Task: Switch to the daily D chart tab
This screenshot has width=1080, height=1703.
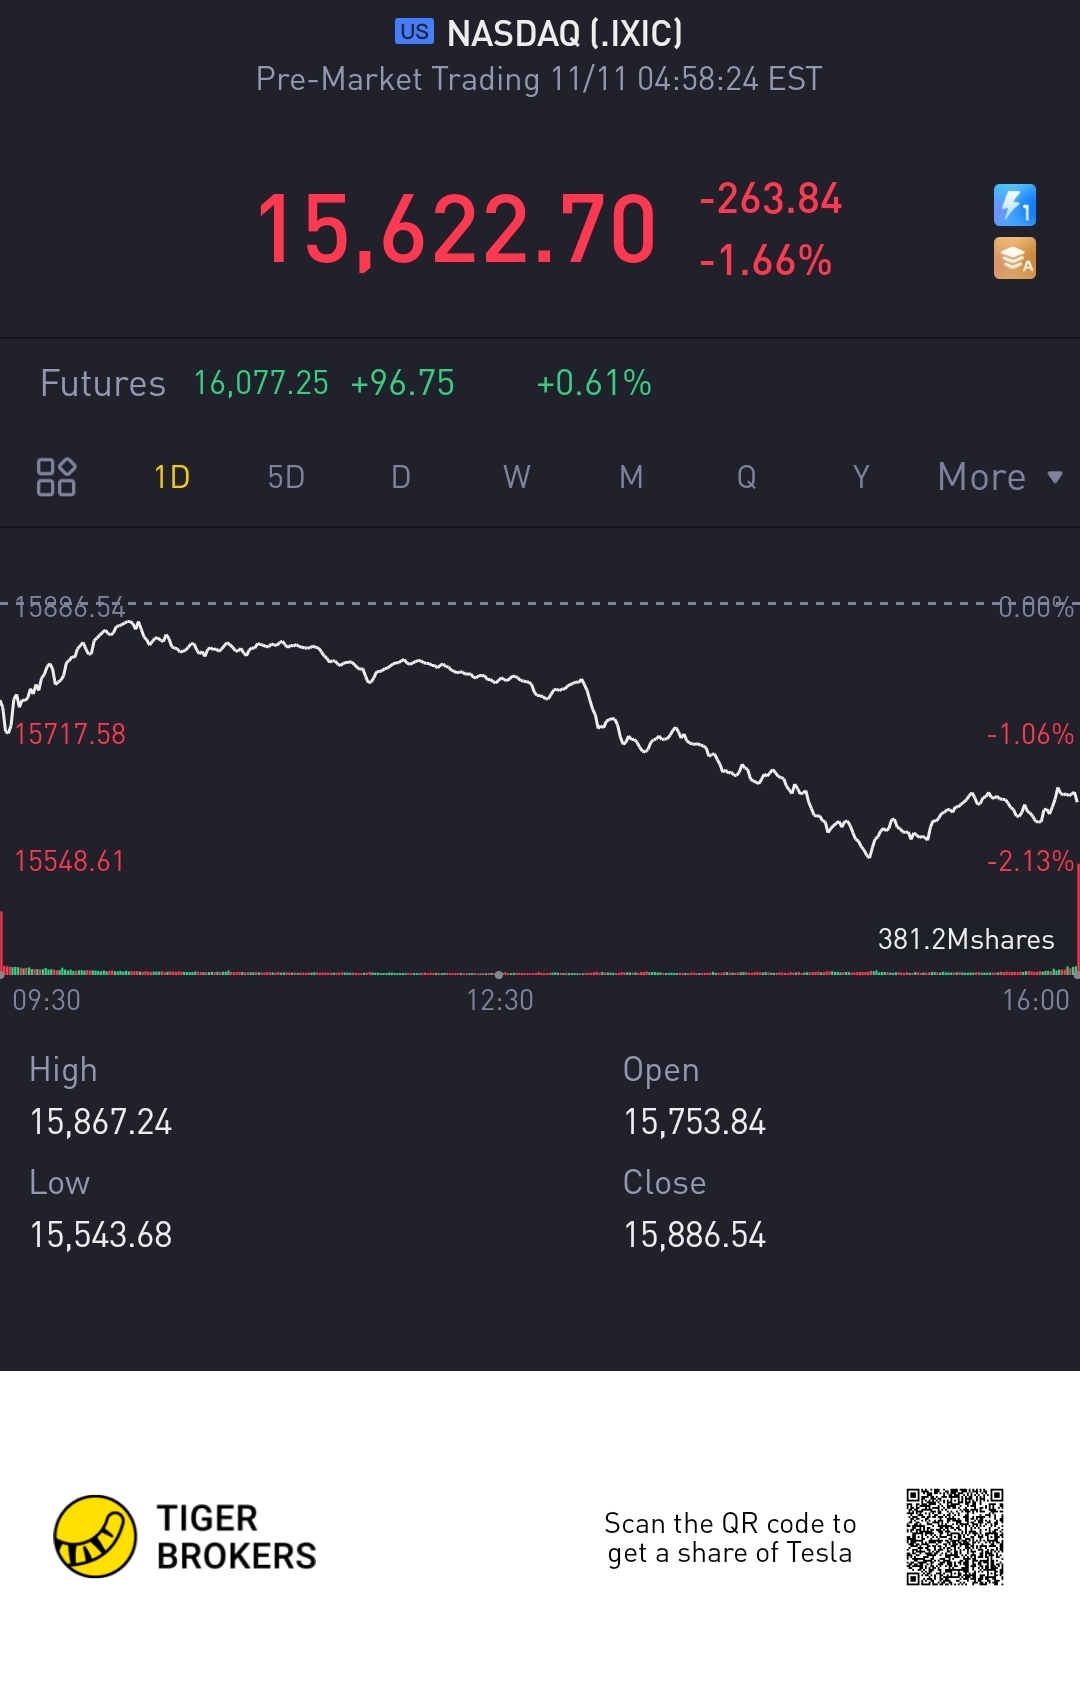Action: click(x=401, y=477)
